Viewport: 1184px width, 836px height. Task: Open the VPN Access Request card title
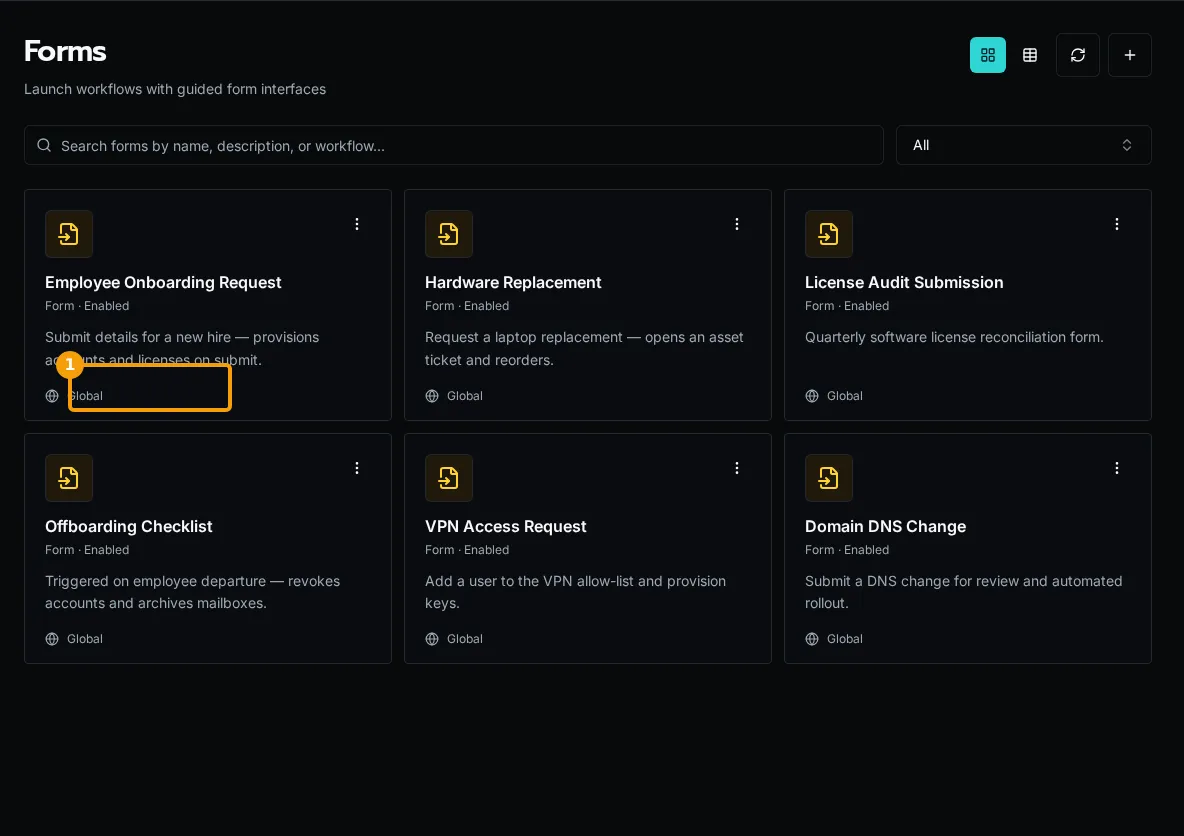click(505, 526)
